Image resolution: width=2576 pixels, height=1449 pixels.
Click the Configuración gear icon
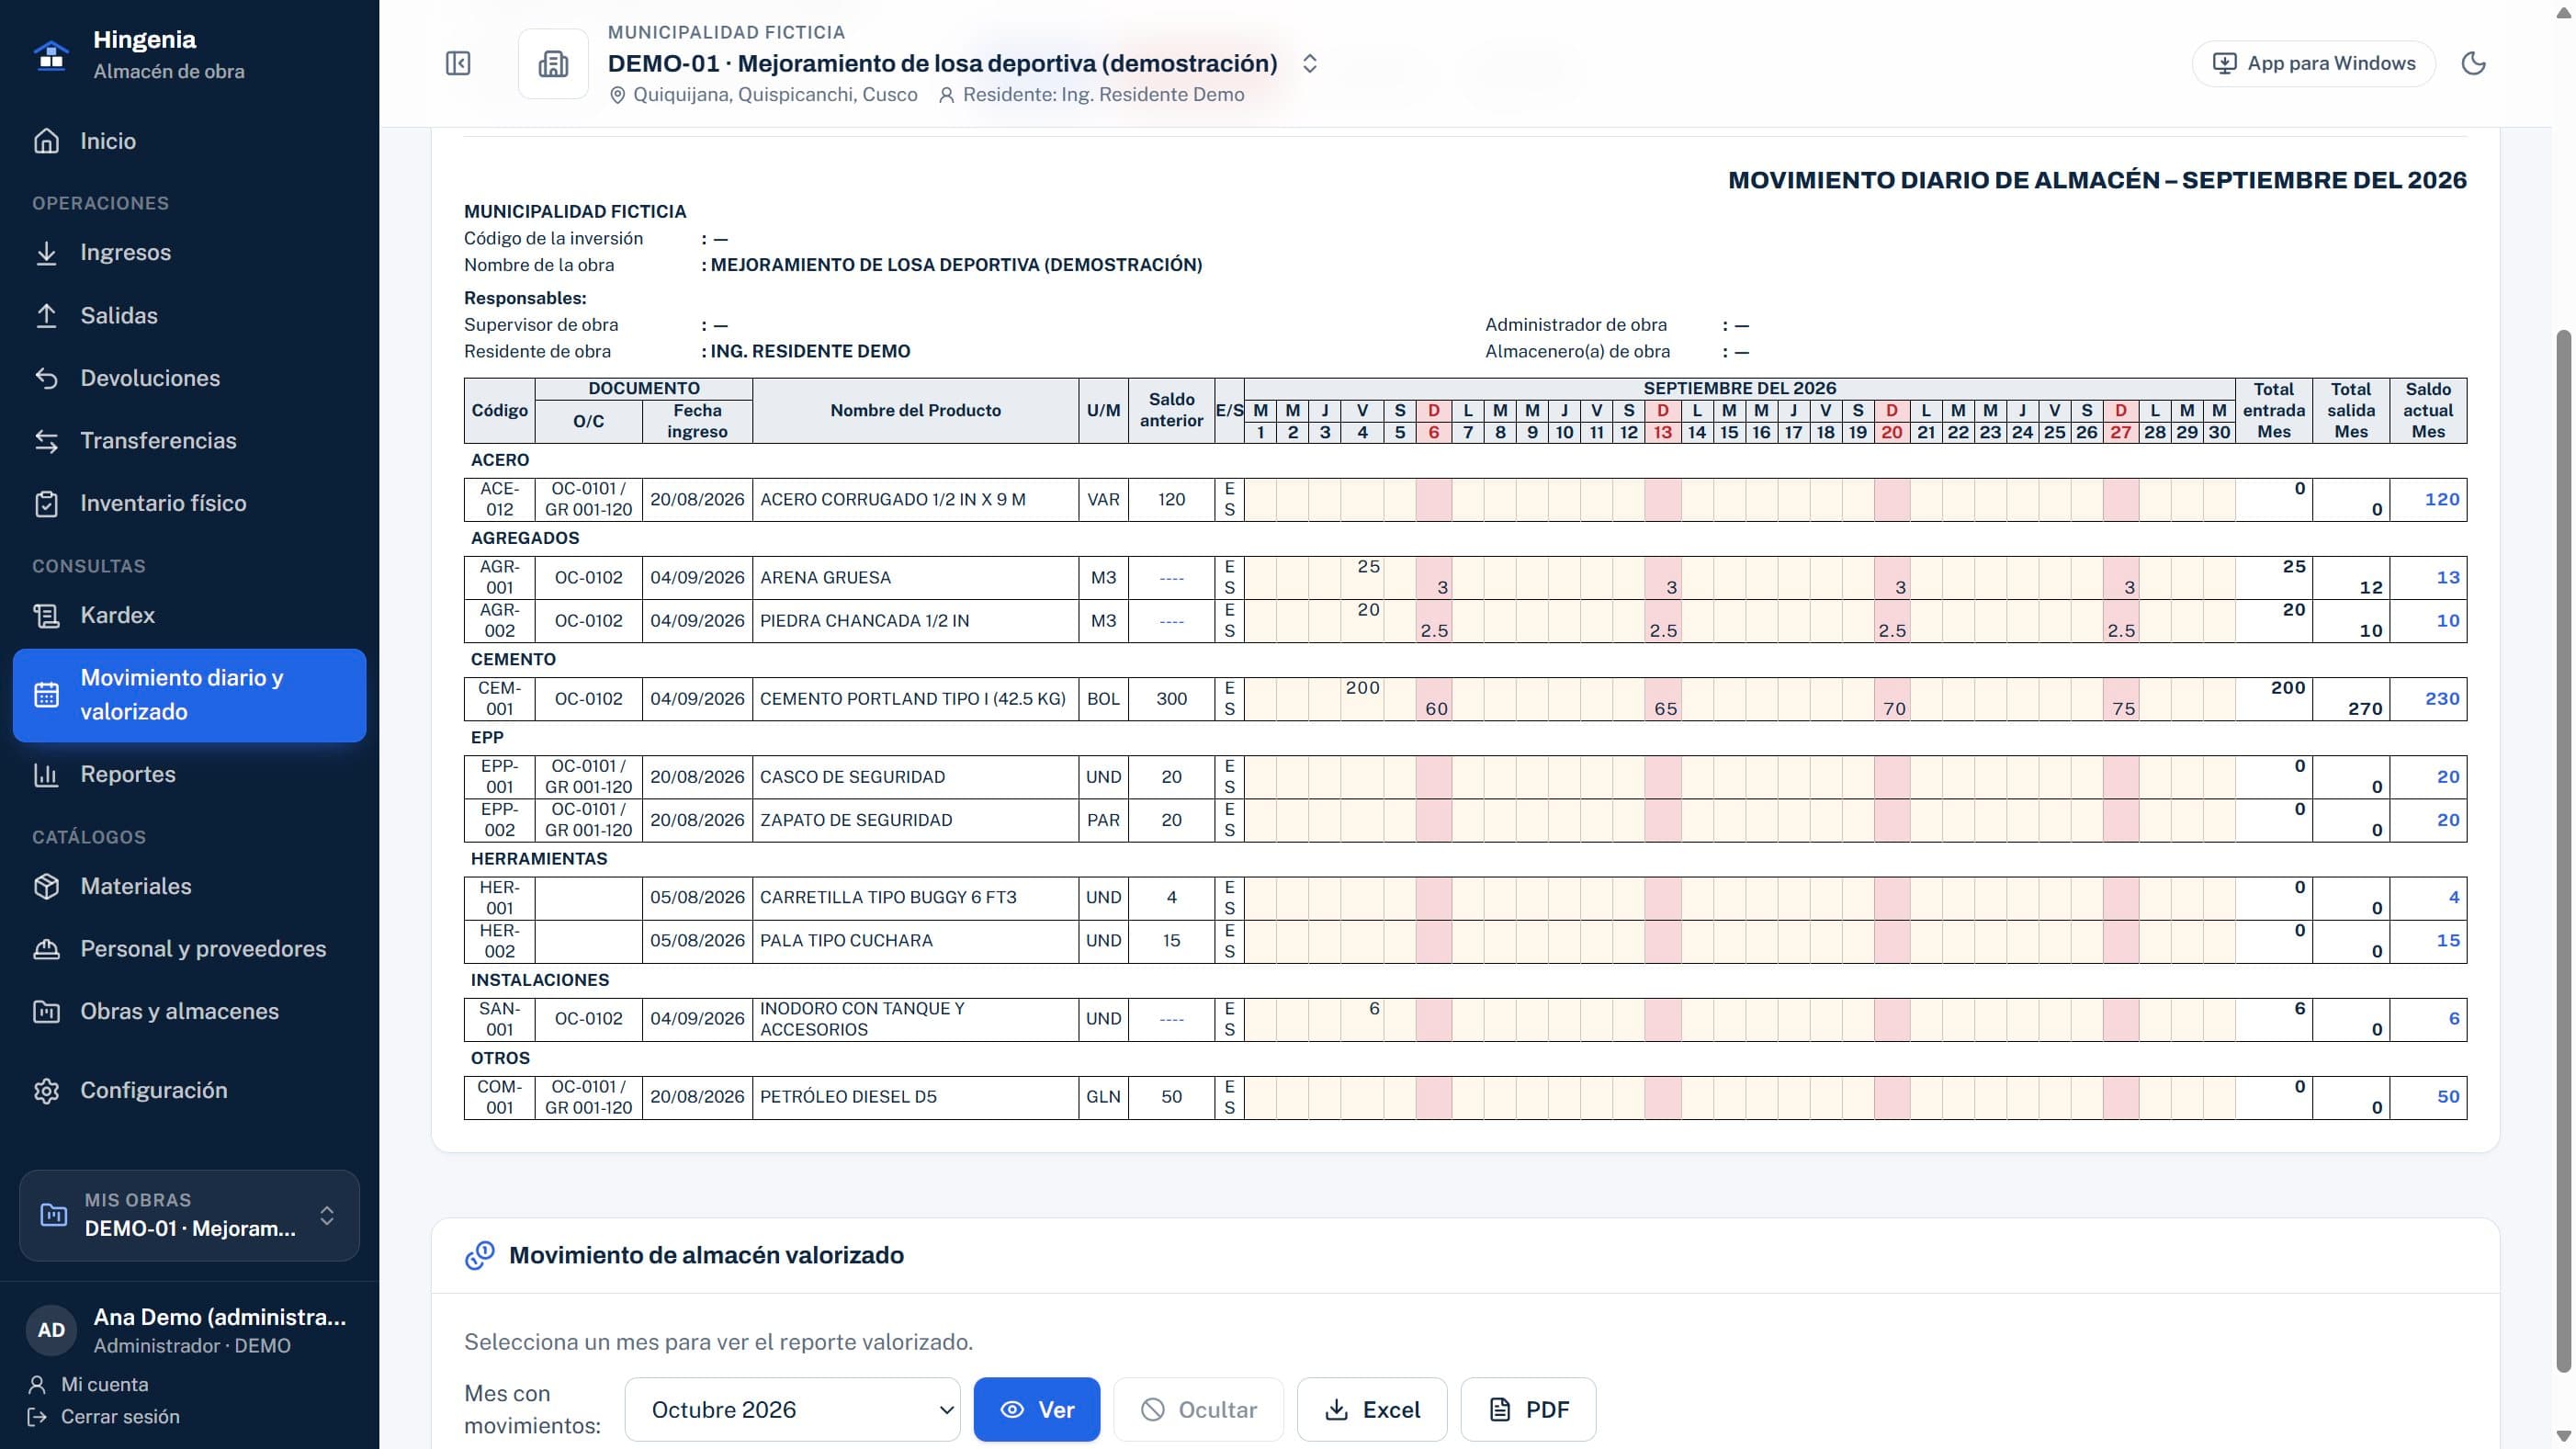pos(47,1091)
